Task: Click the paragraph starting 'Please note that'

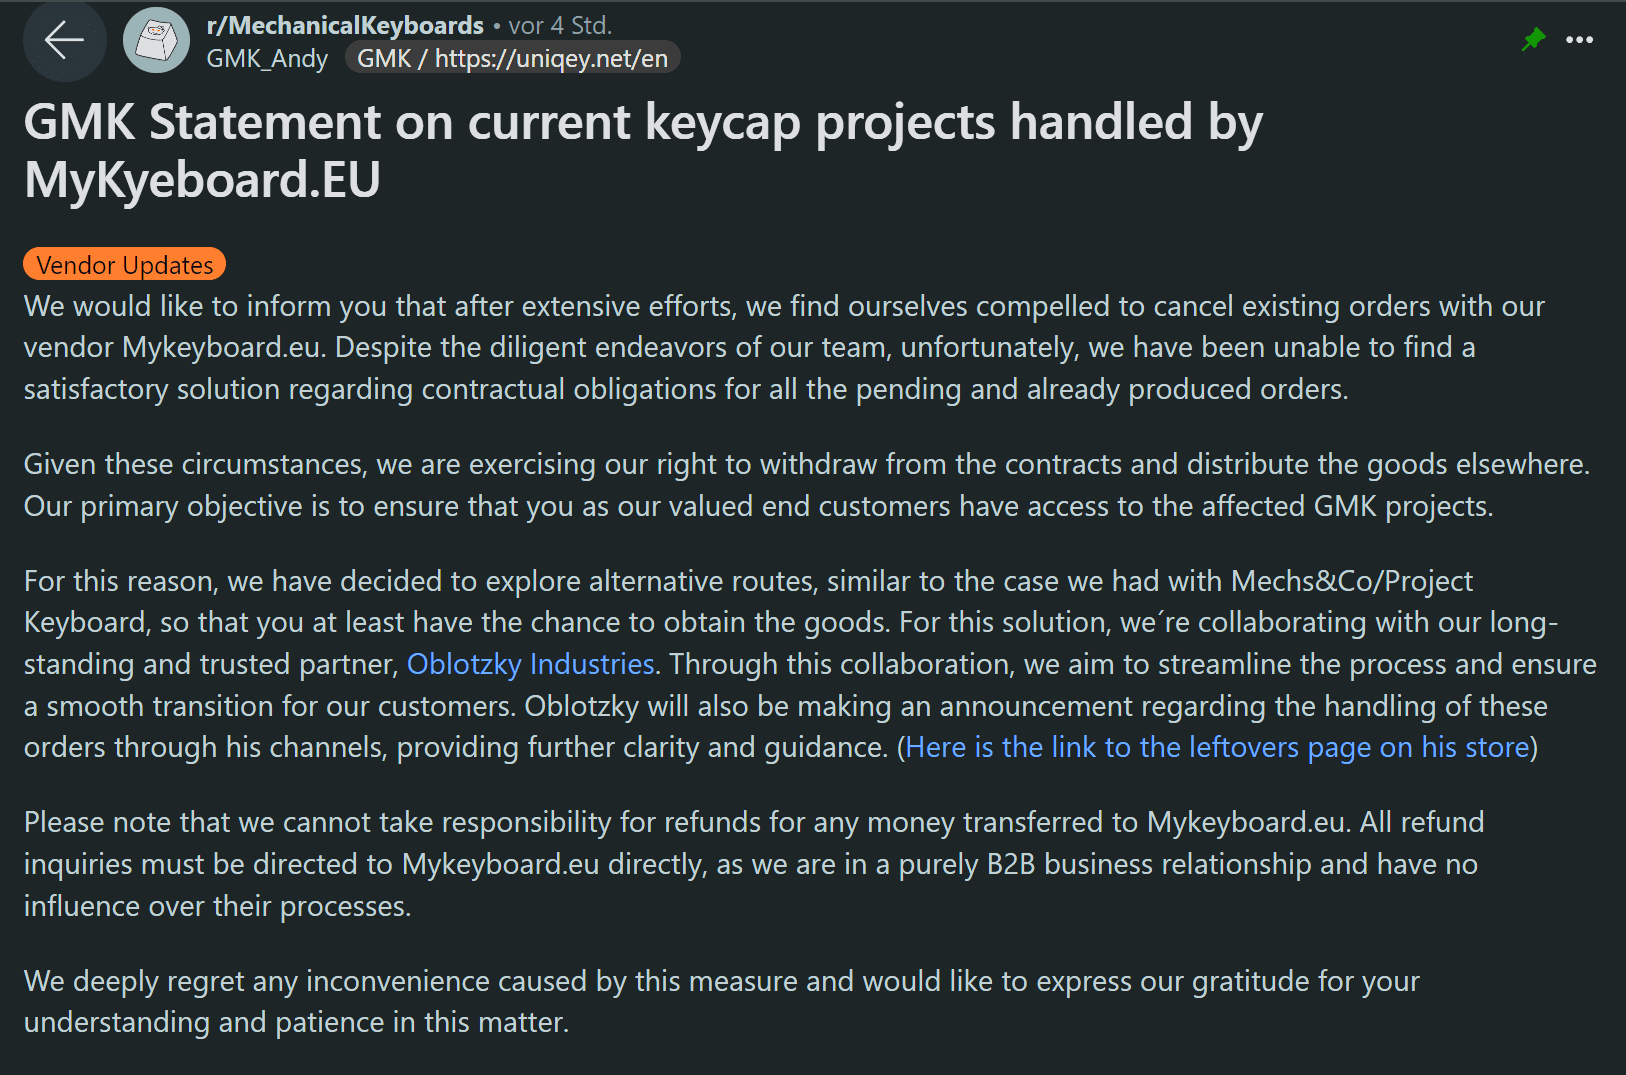Action: point(754,864)
